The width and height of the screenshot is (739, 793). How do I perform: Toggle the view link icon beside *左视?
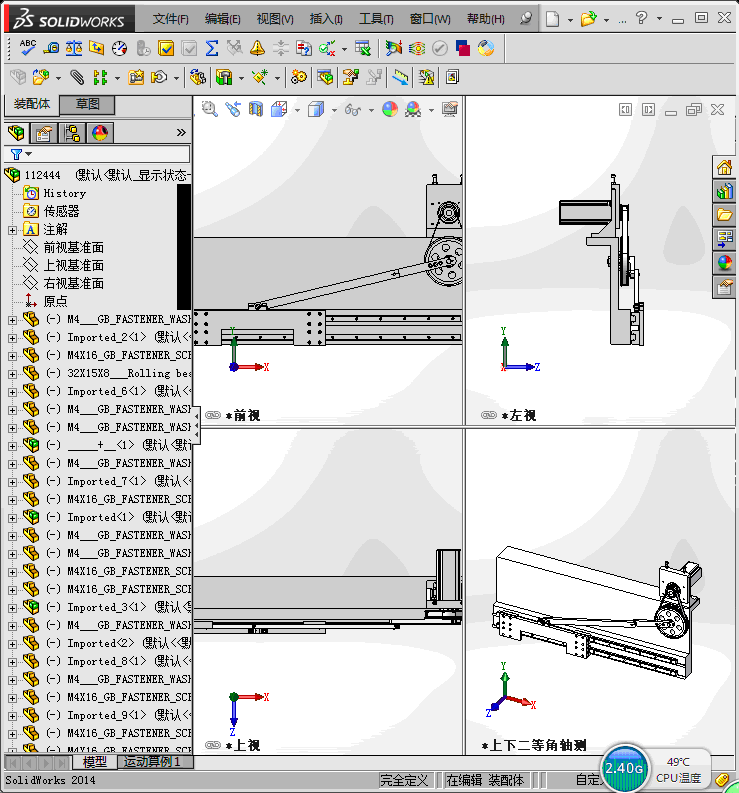489,415
